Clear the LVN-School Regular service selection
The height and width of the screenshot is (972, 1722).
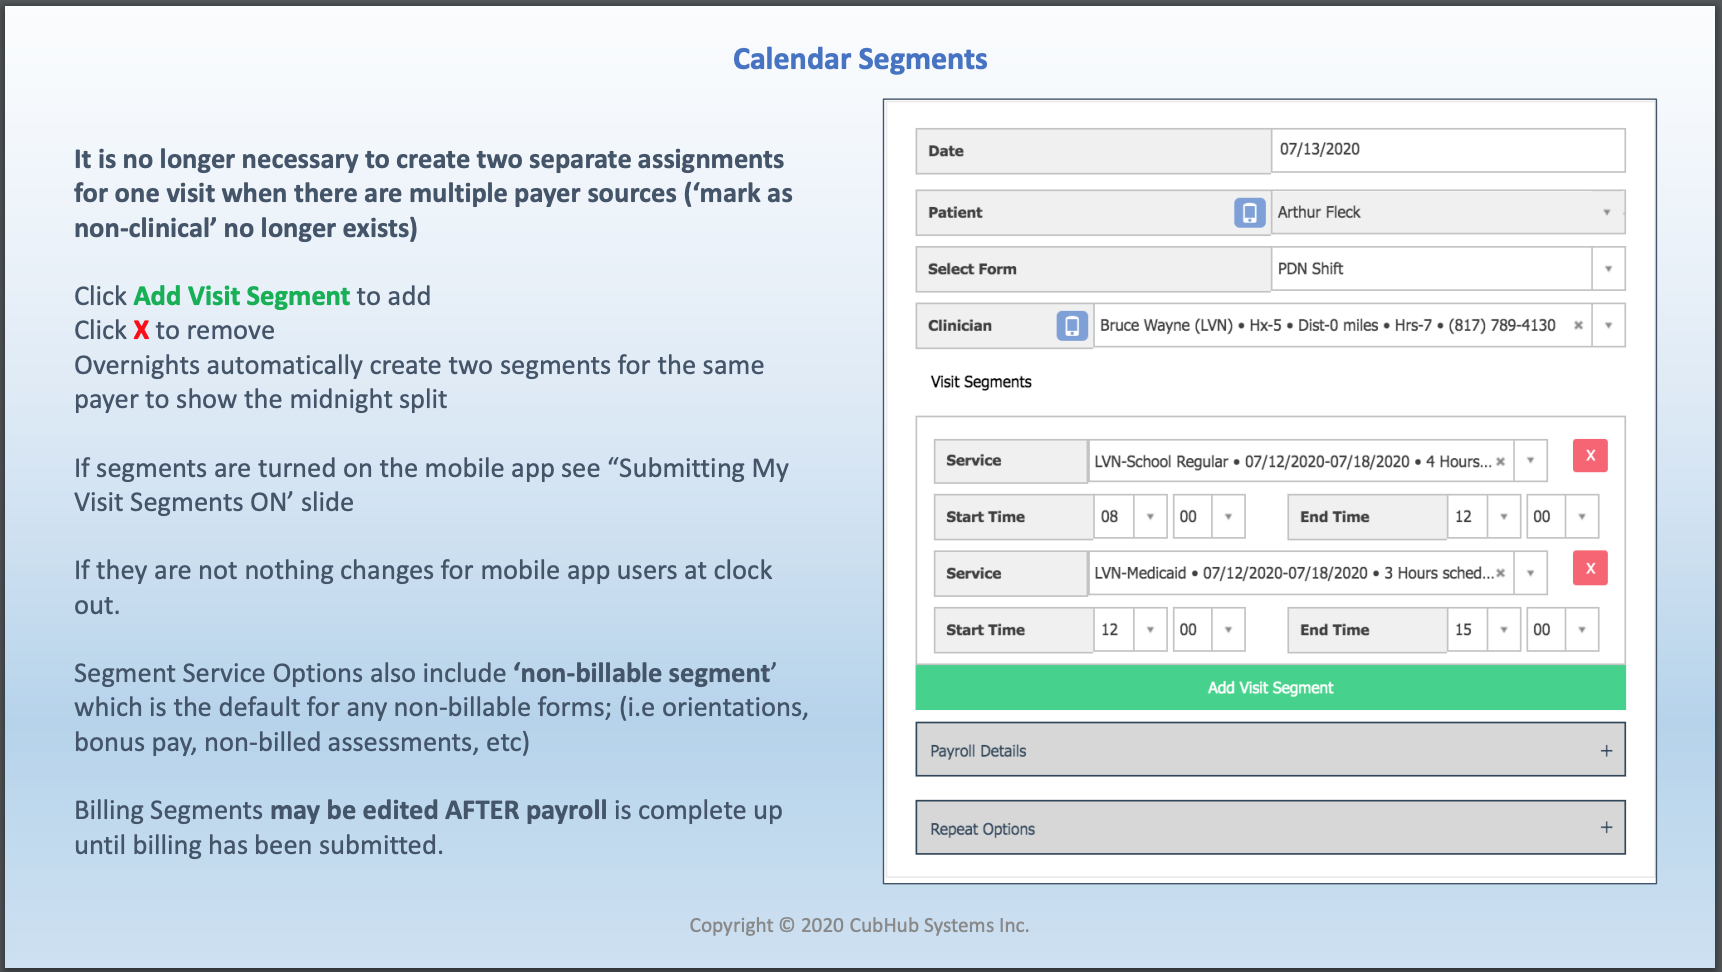pos(1500,462)
